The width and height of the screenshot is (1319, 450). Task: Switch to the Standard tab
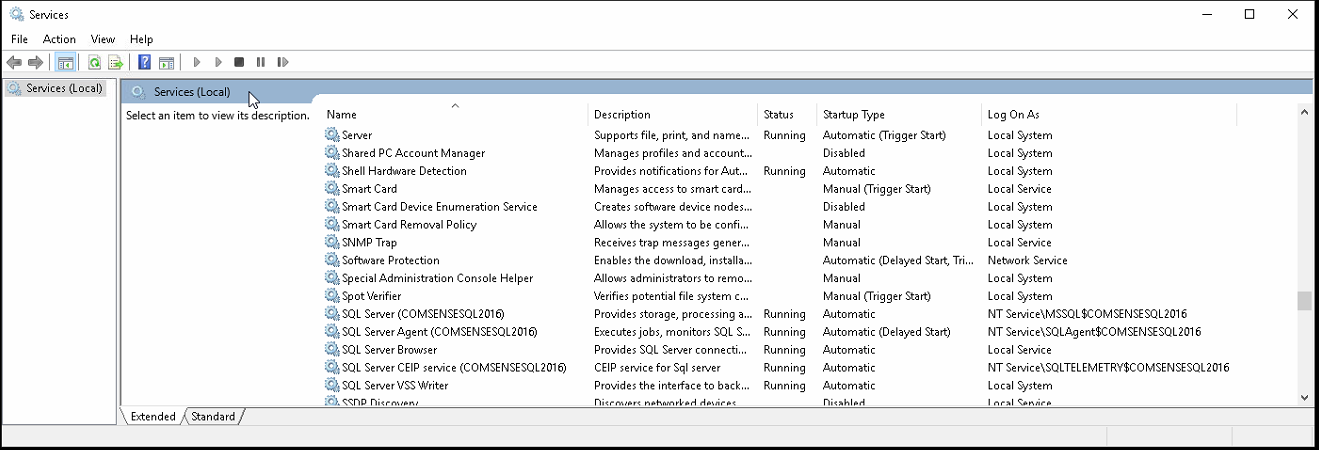coord(213,416)
